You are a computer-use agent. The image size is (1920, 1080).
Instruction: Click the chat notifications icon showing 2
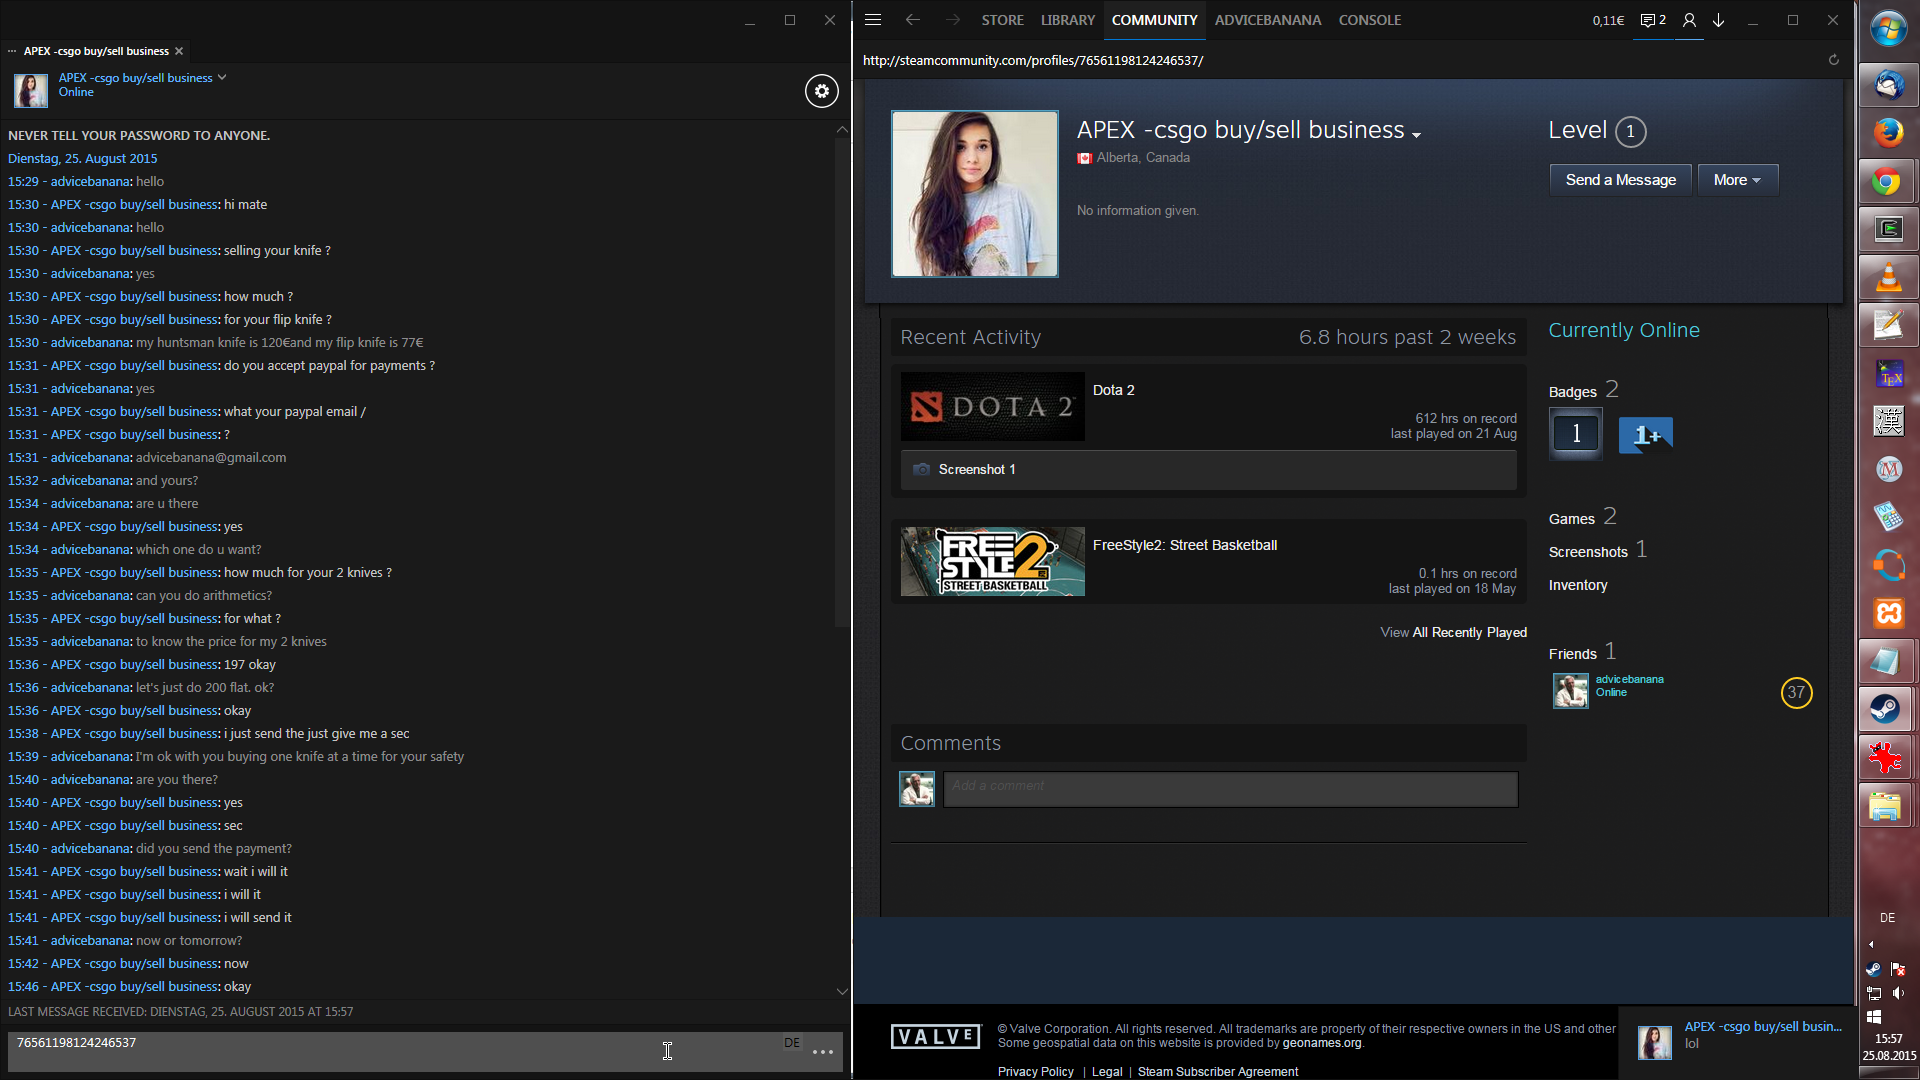[1652, 20]
